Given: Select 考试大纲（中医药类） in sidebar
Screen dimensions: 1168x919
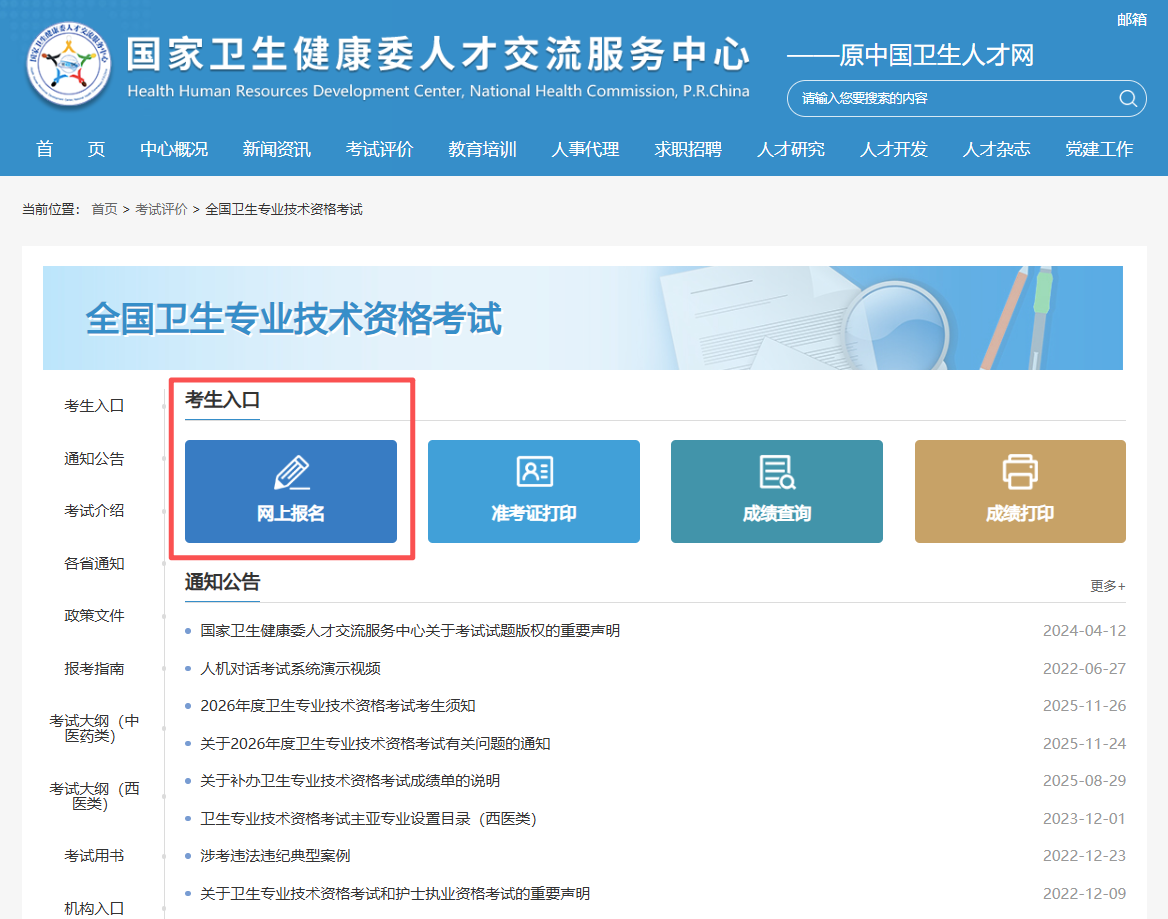Looking at the screenshot, I should (x=94, y=728).
